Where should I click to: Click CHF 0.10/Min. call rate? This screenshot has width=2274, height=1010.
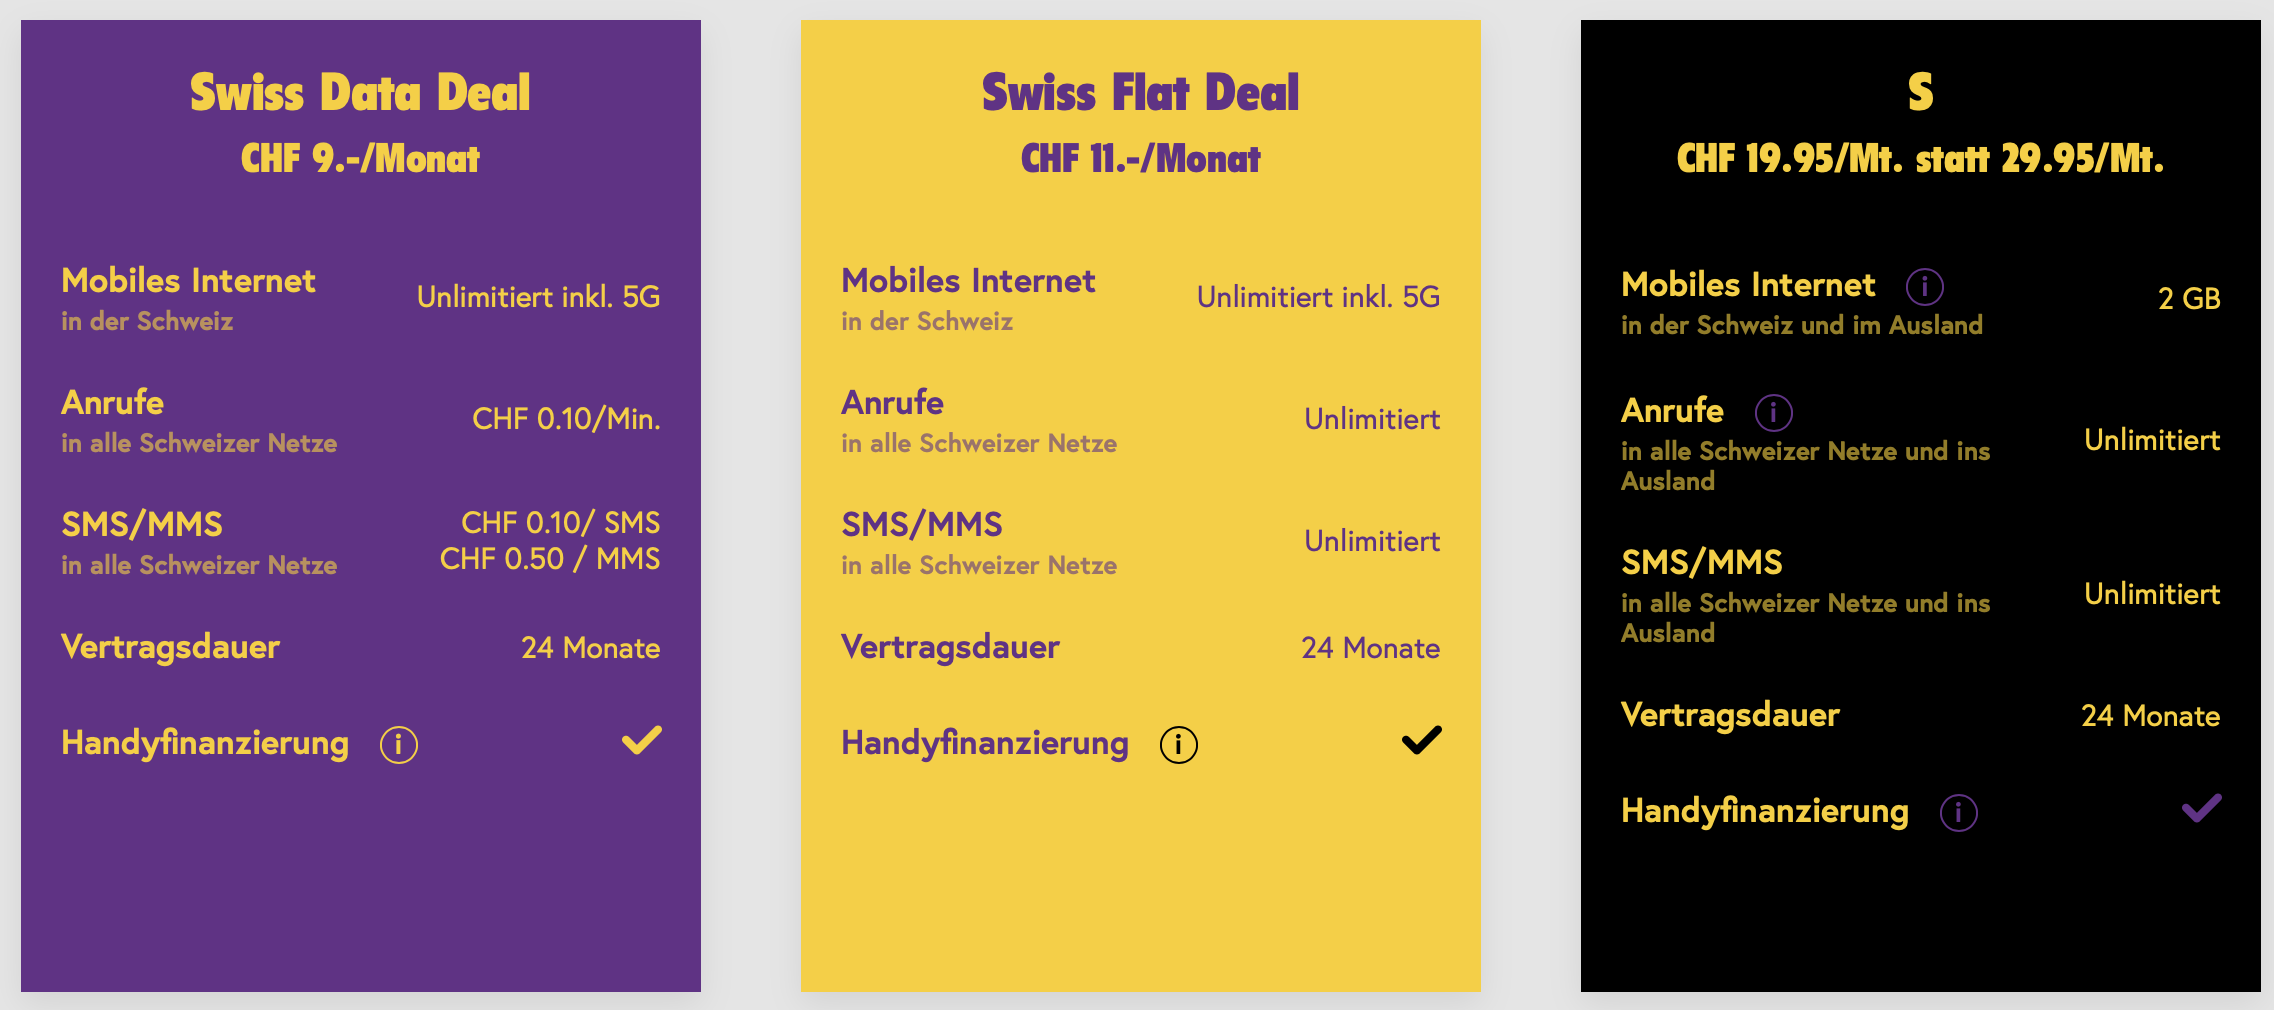(x=566, y=418)
